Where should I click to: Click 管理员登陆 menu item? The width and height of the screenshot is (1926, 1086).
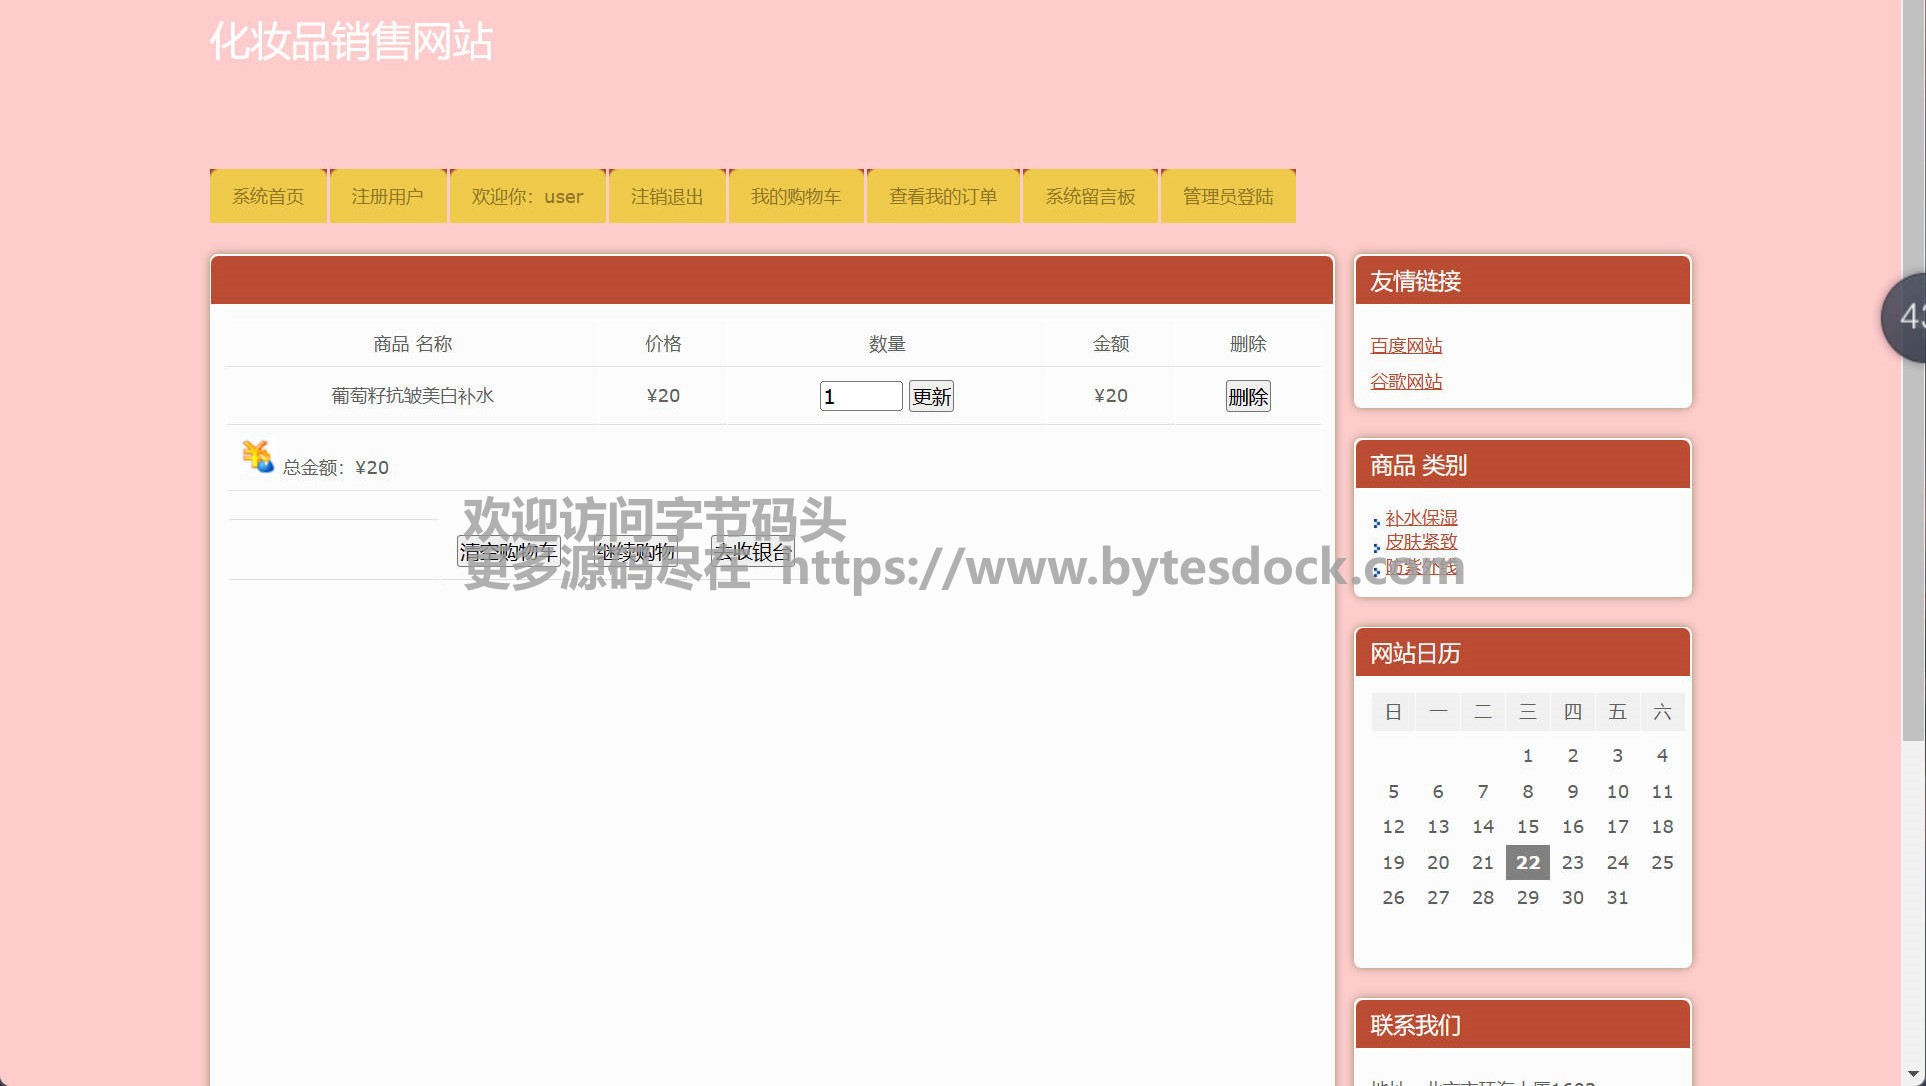1228,197
